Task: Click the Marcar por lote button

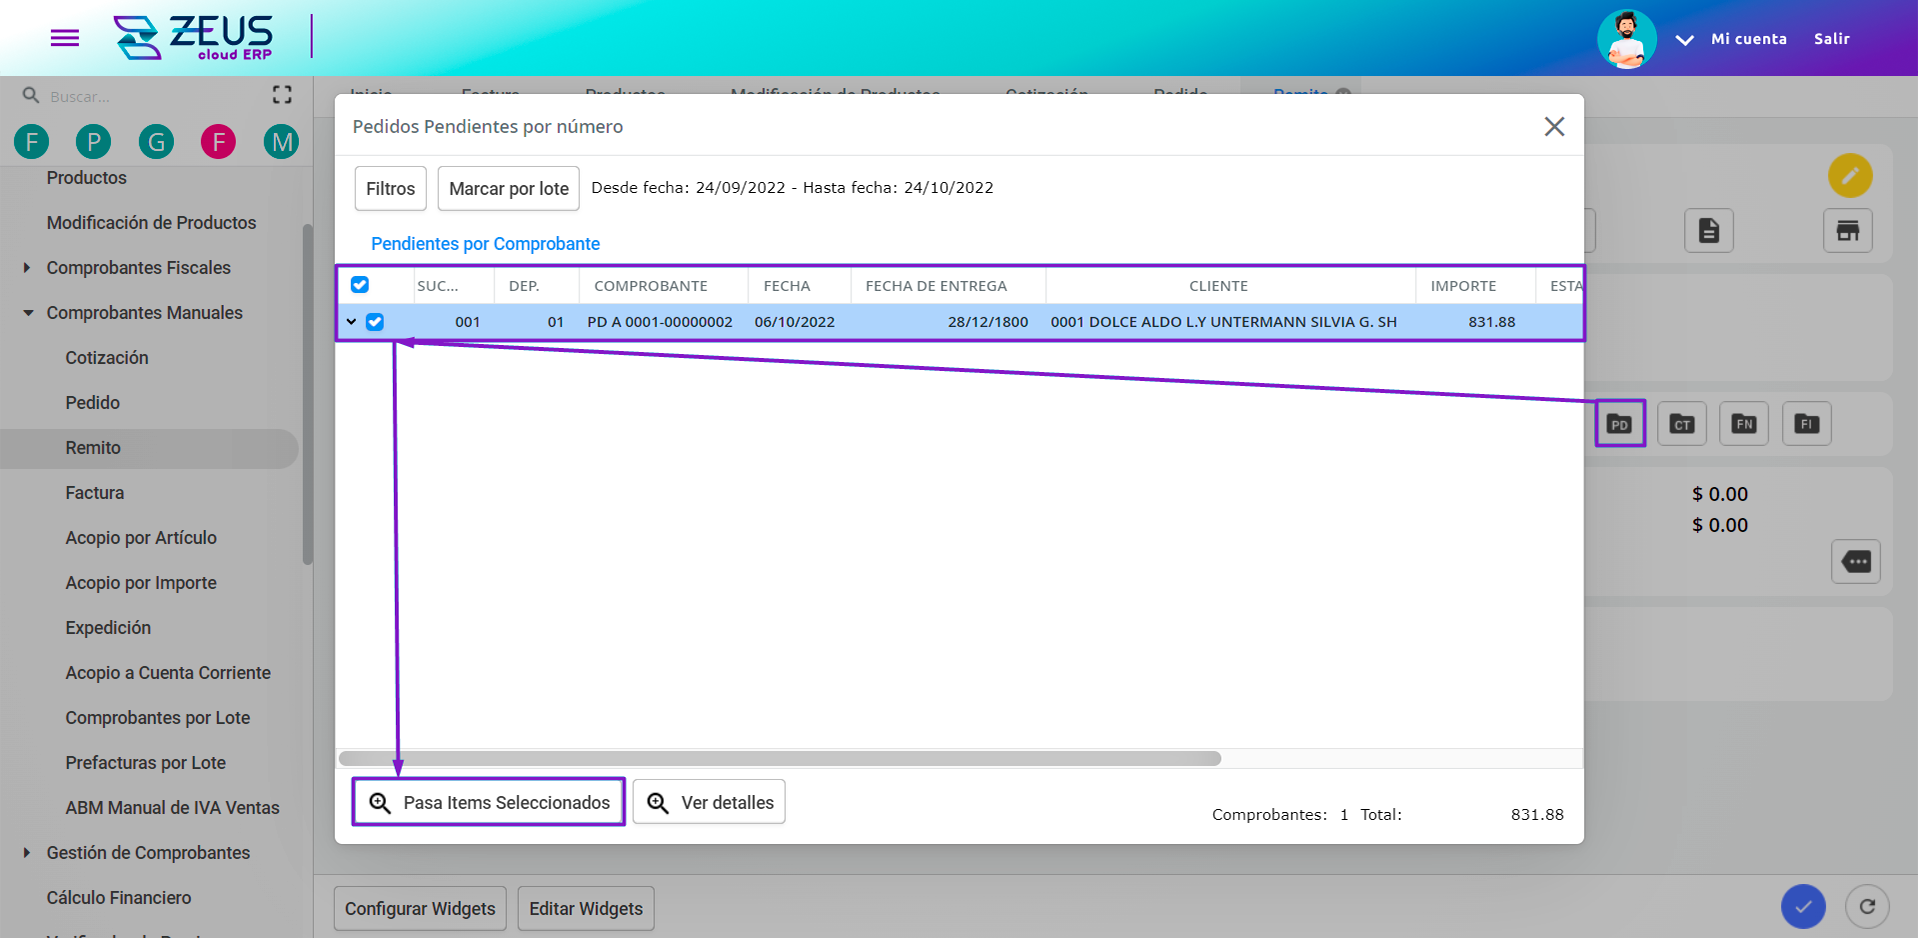Action: pyautogui.click(x=508, y=189)
